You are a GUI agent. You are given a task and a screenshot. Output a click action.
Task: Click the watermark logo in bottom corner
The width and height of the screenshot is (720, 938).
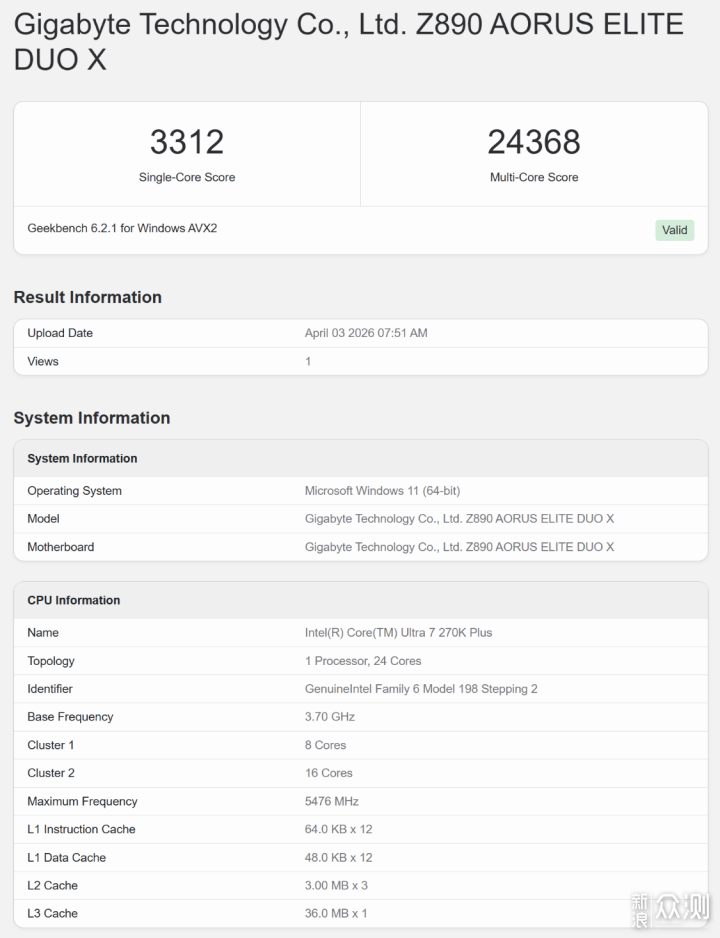[669, 910]
